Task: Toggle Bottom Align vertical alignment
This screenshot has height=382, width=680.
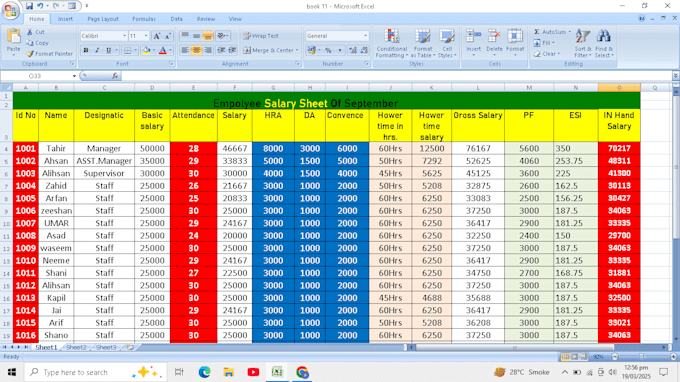Action: (x=208, y=36)
